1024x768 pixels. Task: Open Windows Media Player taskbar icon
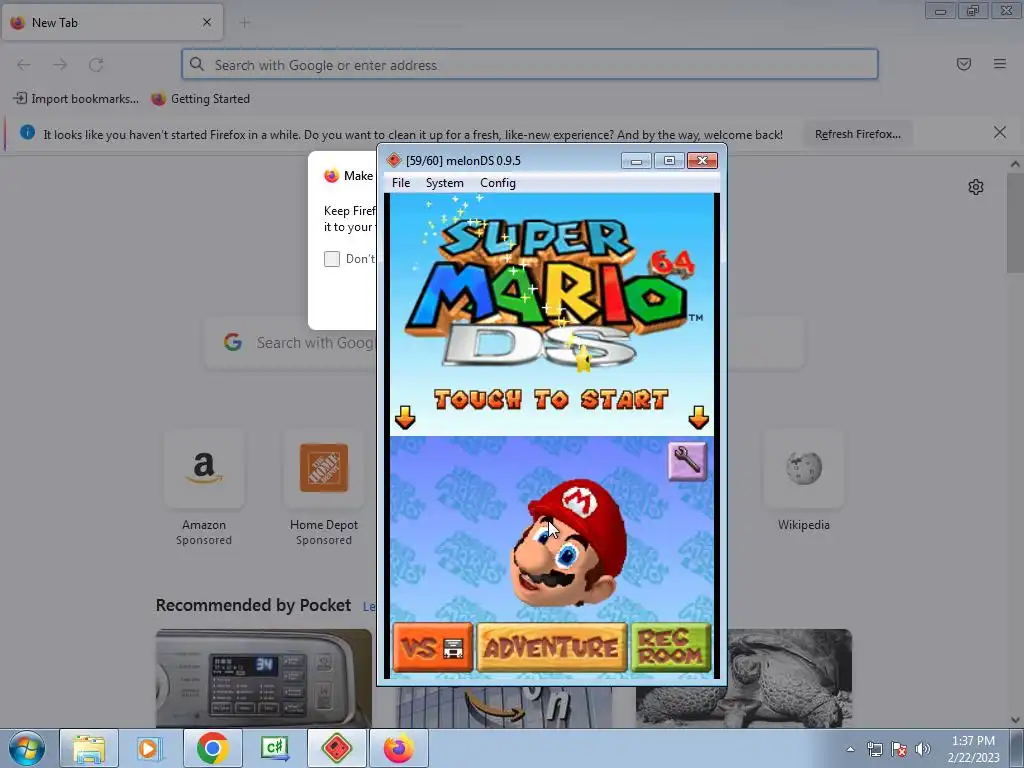[x=150, y=748]
